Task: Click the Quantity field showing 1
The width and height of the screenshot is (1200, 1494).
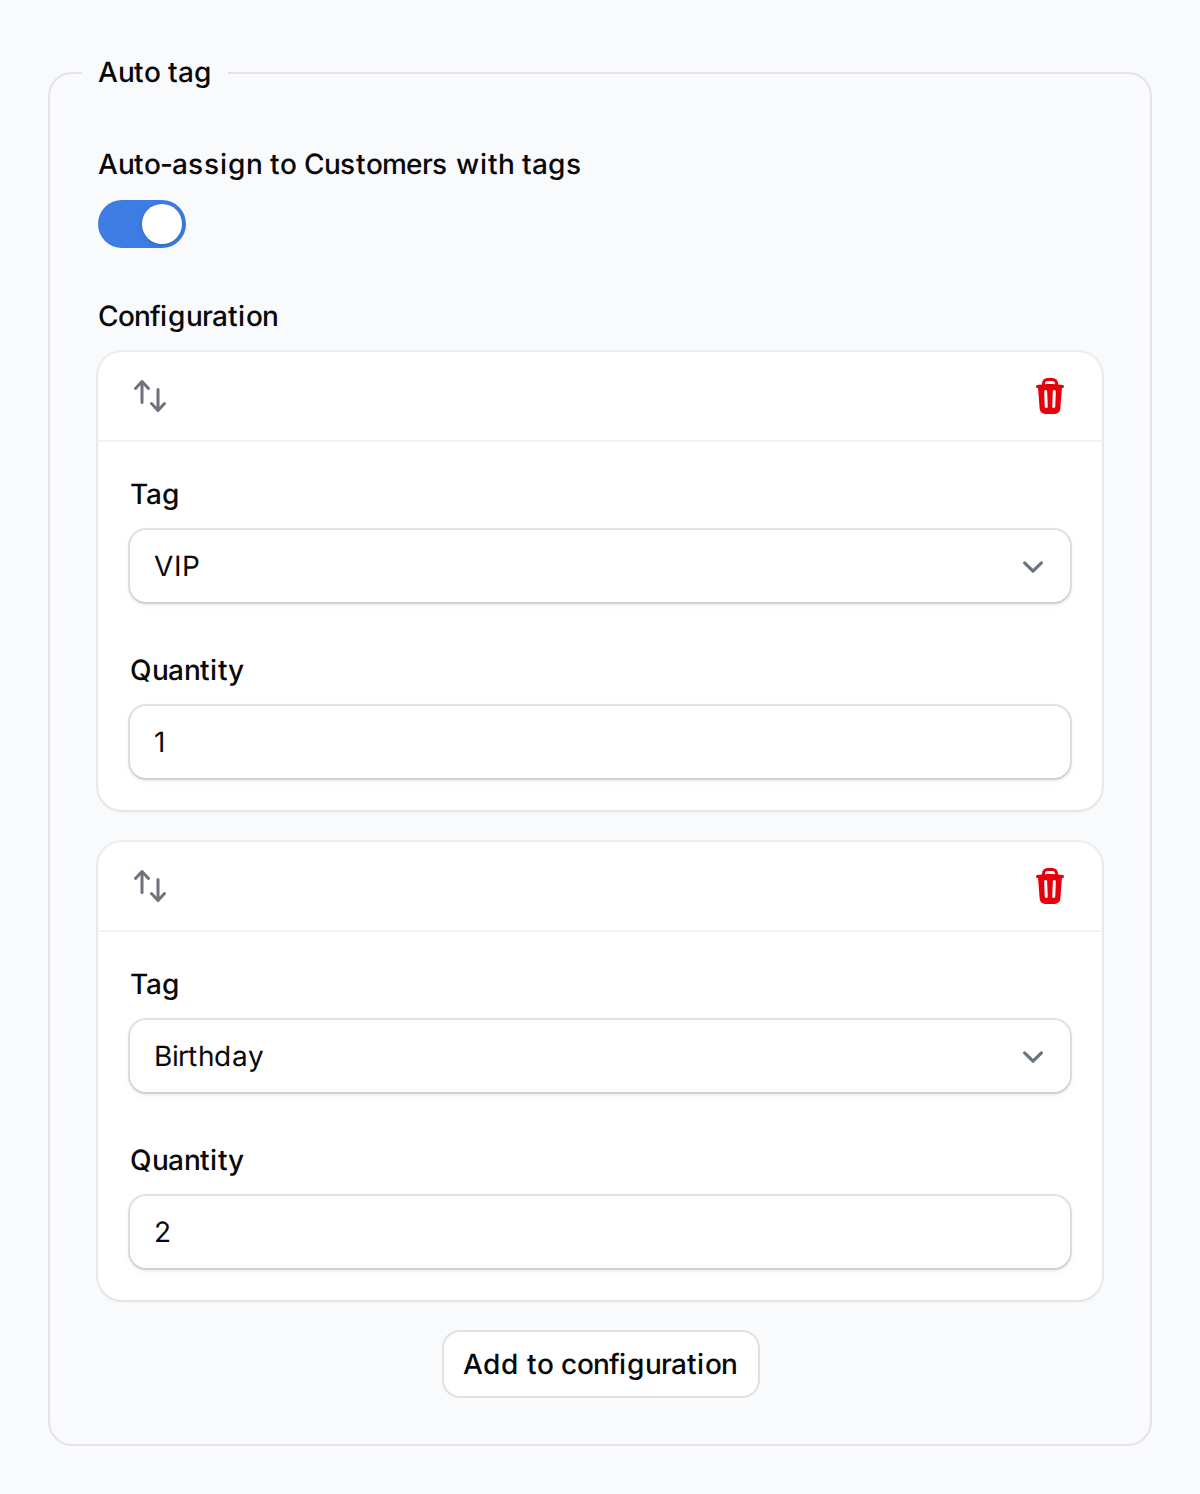Action: coord(599,742)
